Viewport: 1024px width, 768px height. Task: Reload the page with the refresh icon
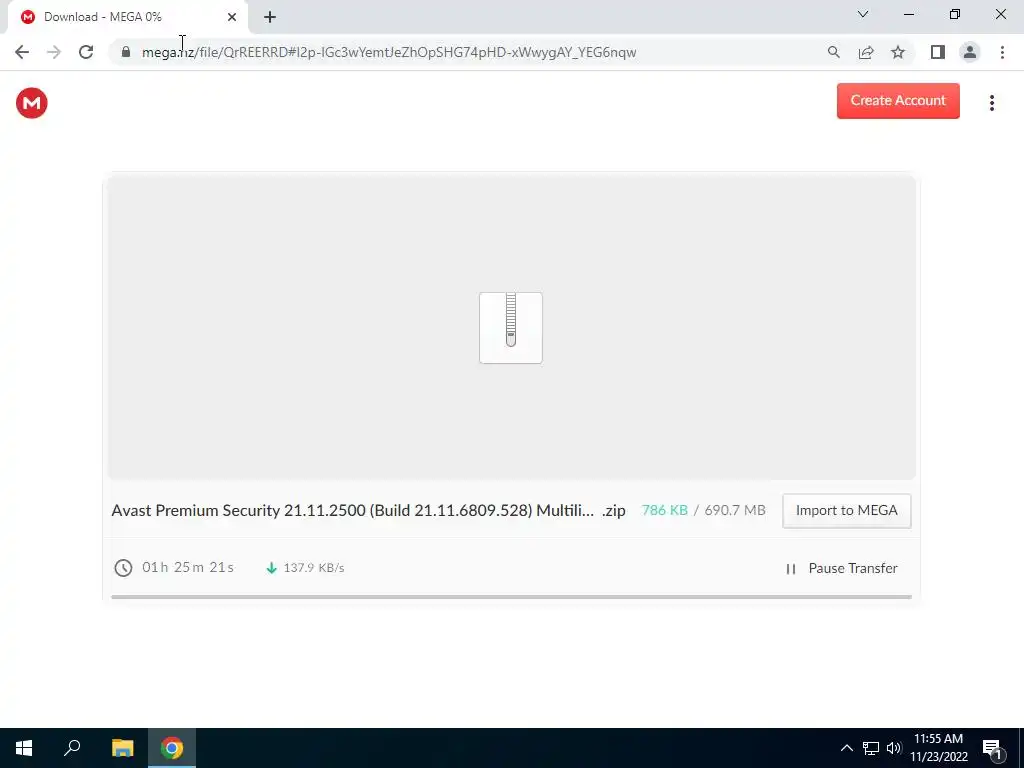(x=86, y=52)
